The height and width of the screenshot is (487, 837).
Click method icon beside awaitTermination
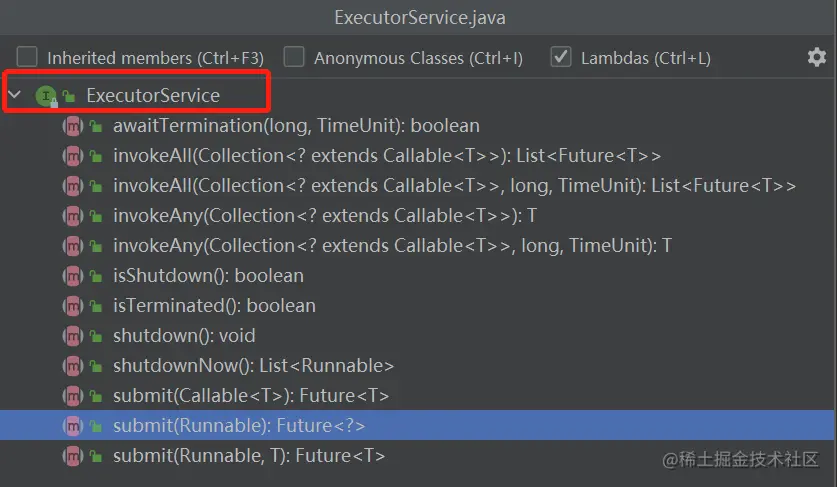(x=73, y=126)
